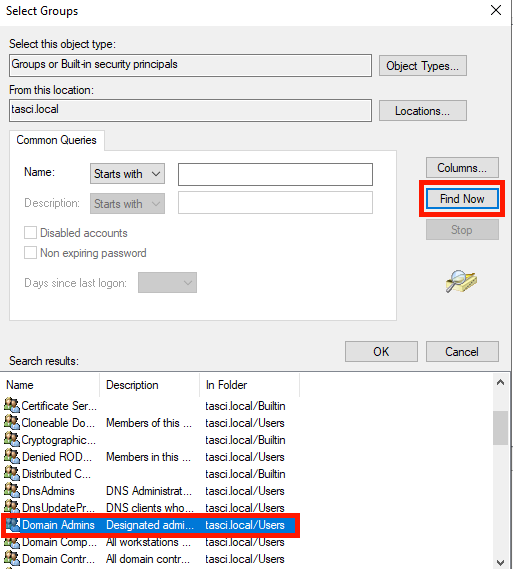Click 'Members in this ...' description cell
The image size is (513, 569).
coord(148,457)
